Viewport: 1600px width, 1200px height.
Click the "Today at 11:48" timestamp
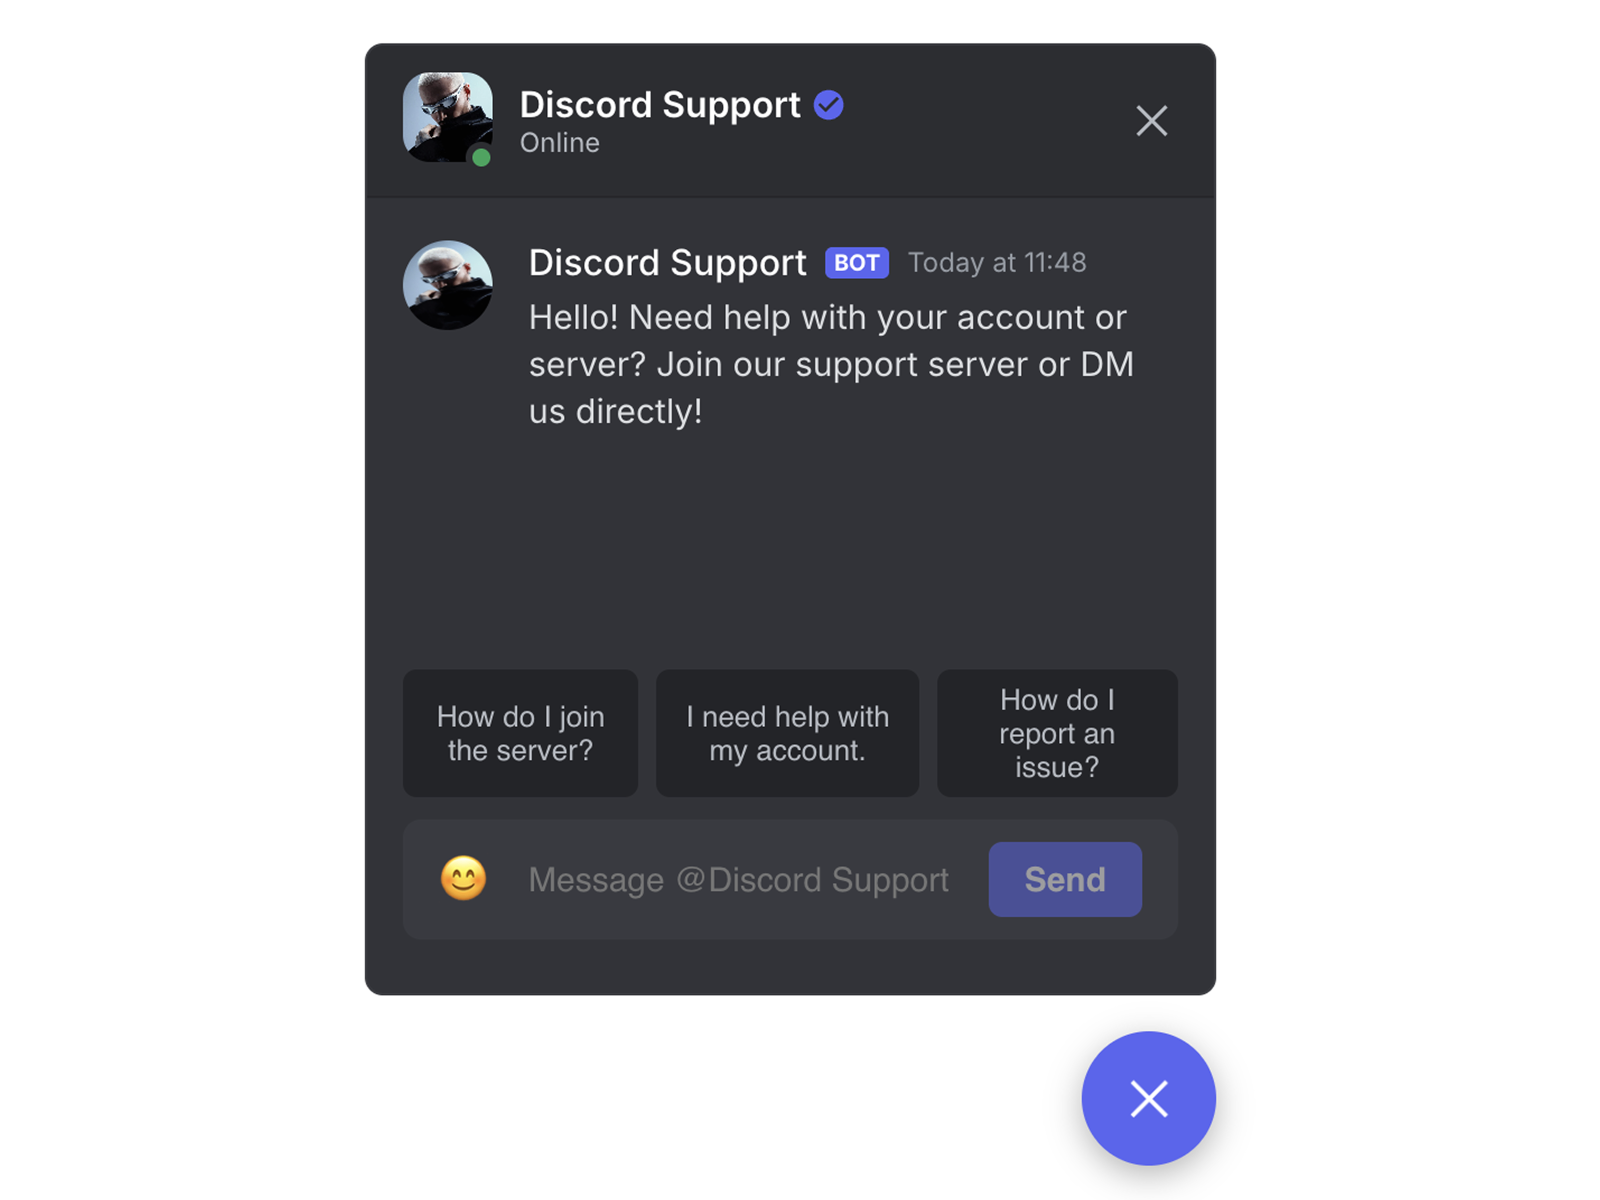coord(997,263)
